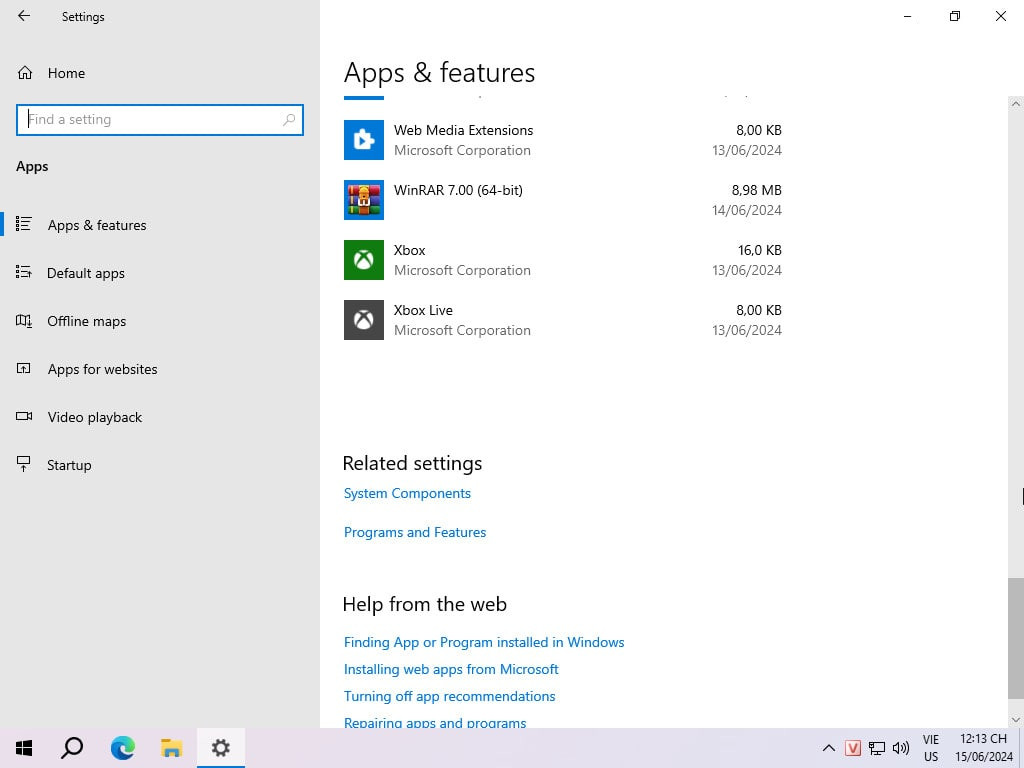This screenshot has height=768, width=1024.
Task: Go to Video playback settings
Action: pos(94,417)
